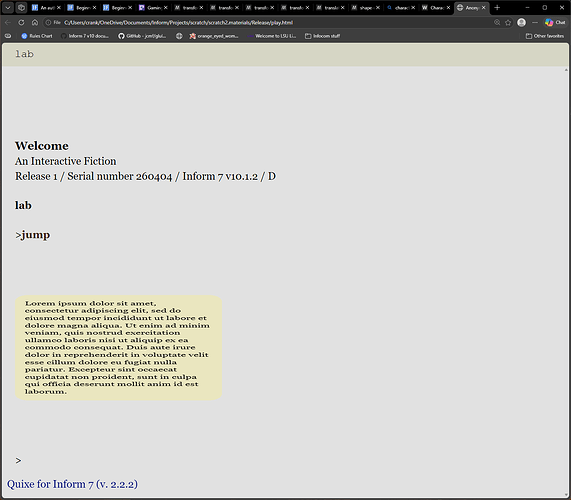Open the GitHub bookmark in favorites bar
This screenshot has height=500, width=571.
142,36
